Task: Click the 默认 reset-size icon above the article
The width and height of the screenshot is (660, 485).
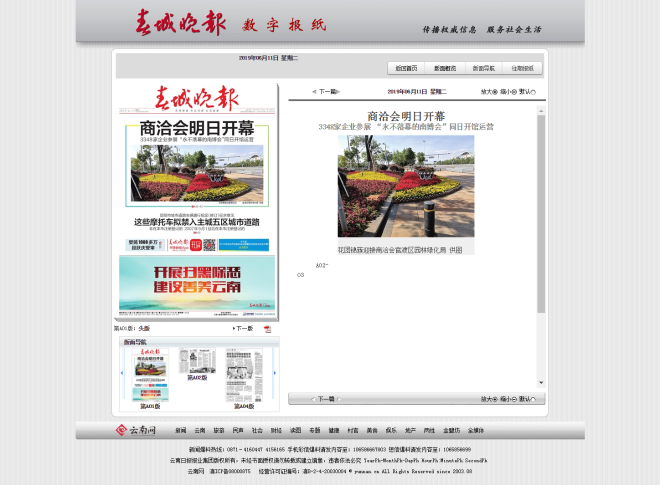Action: pos(533,92)
